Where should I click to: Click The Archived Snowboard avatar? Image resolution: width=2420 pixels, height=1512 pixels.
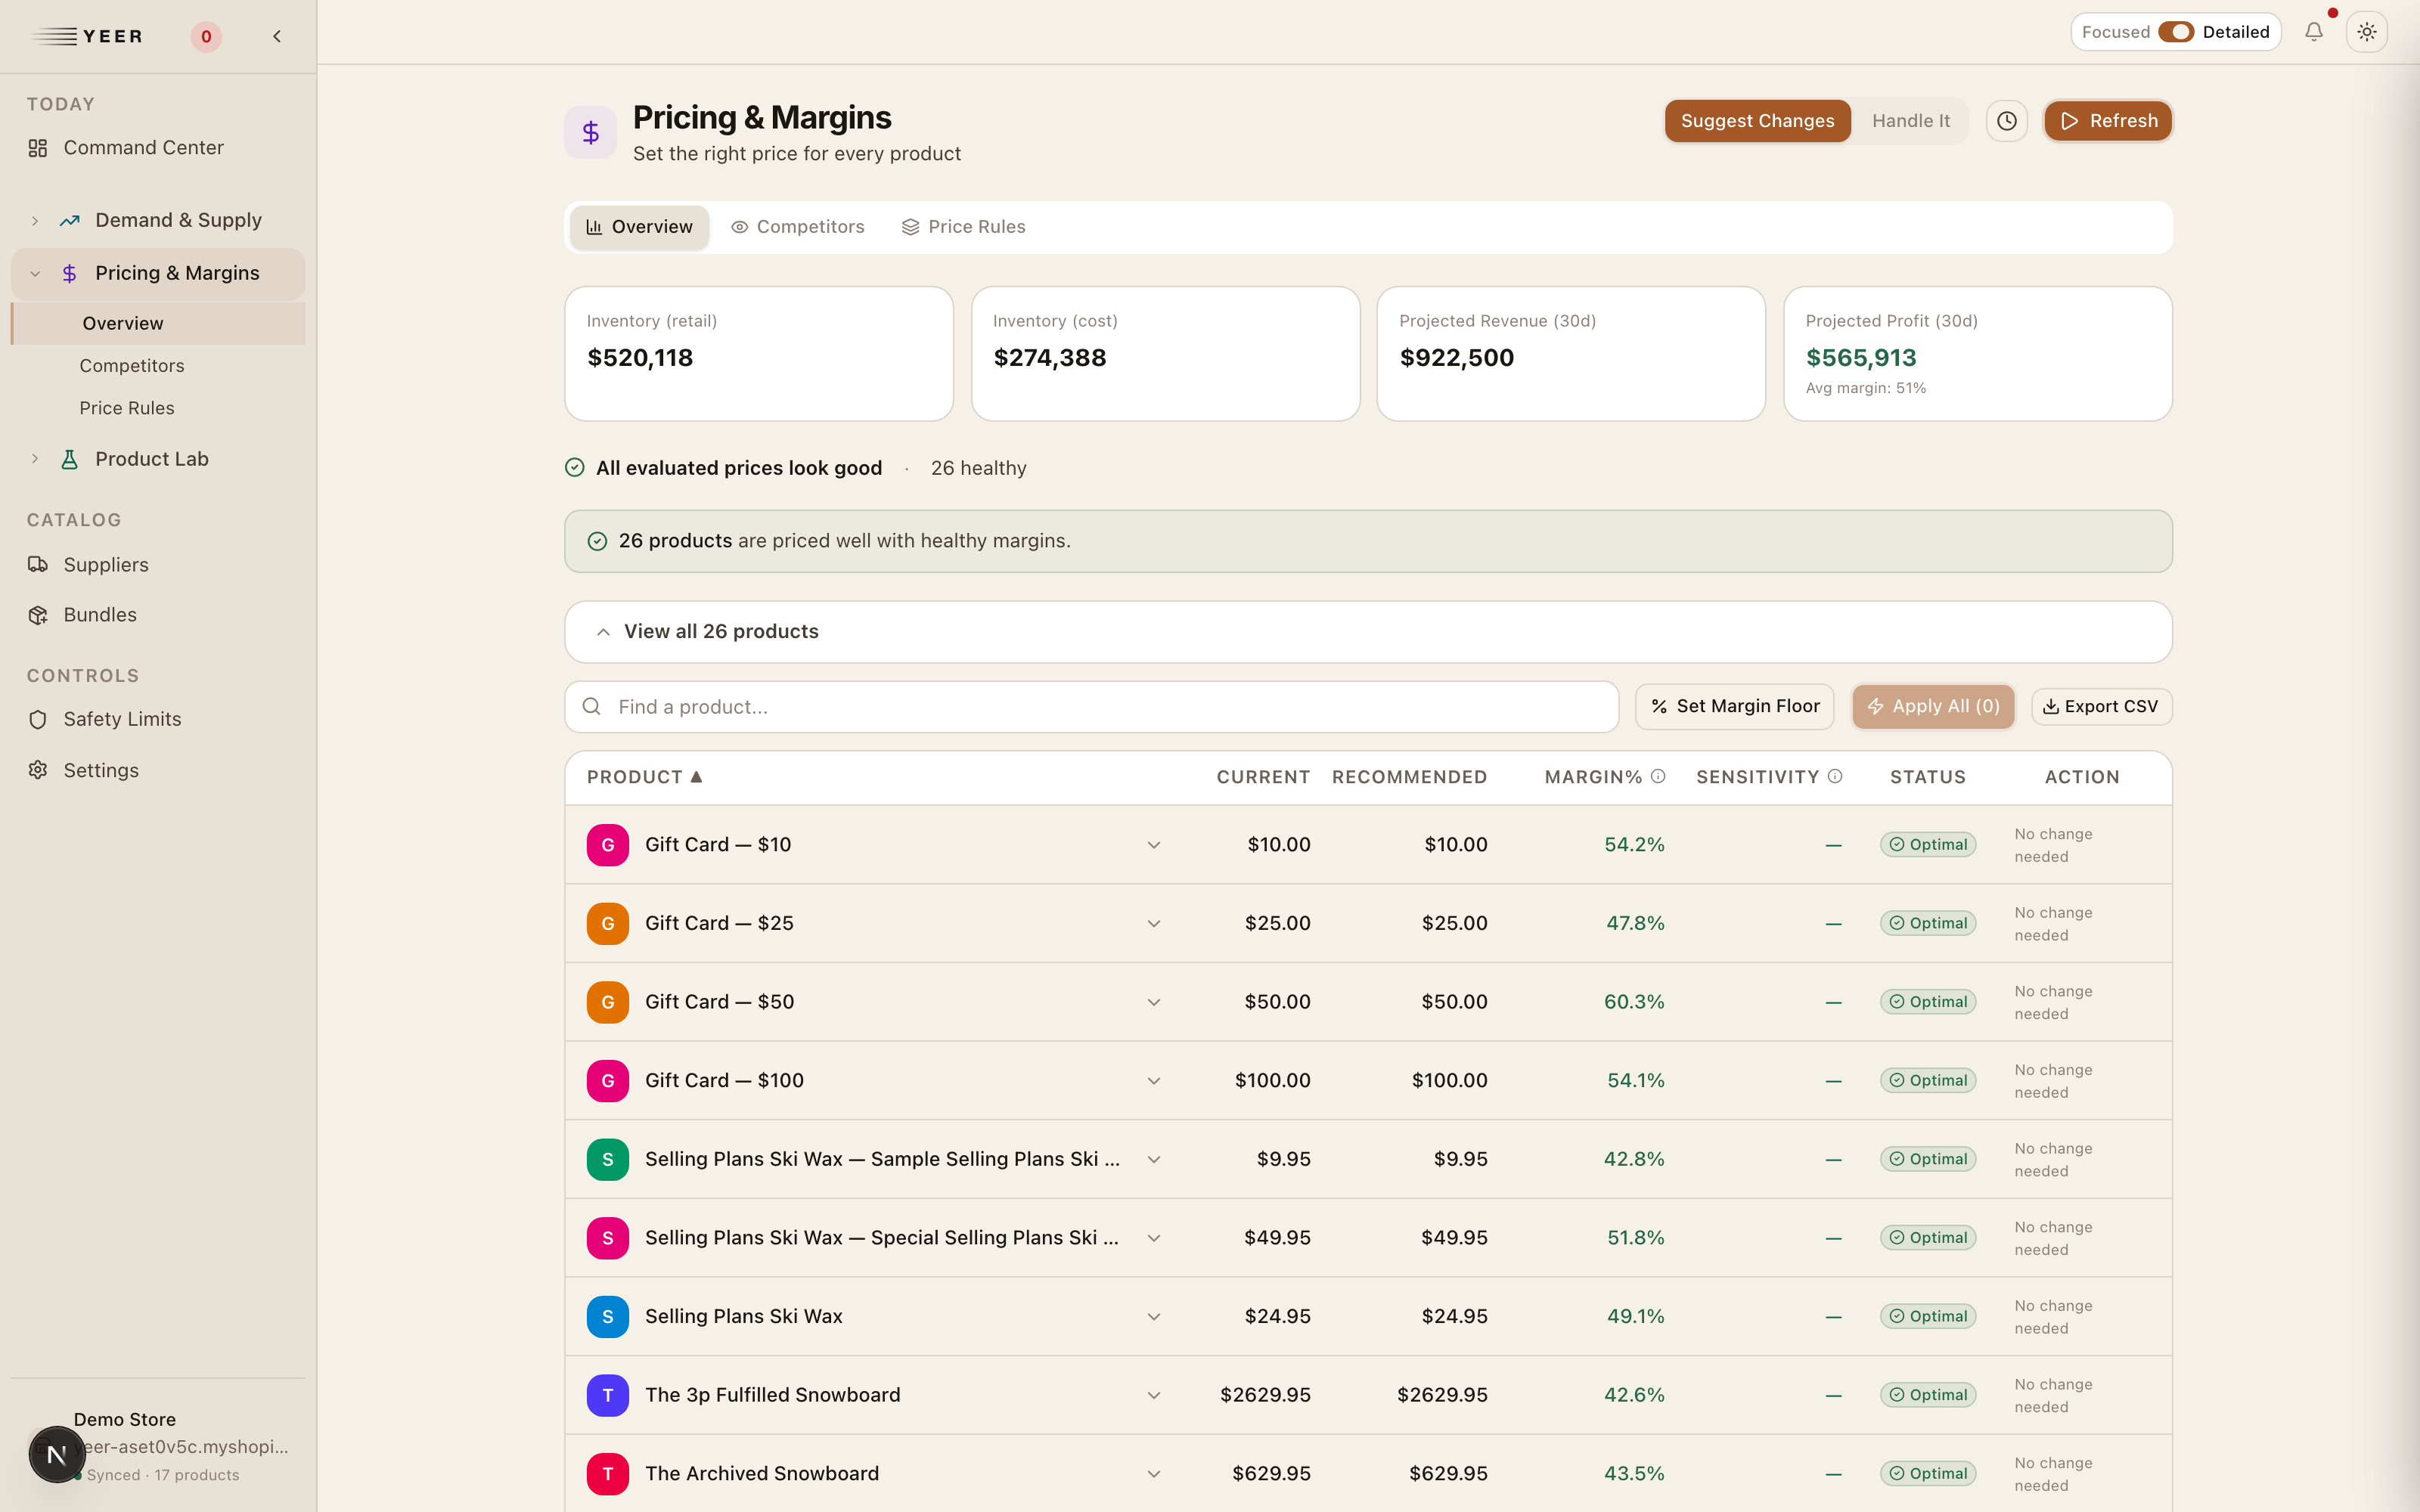pos(608,1474)
